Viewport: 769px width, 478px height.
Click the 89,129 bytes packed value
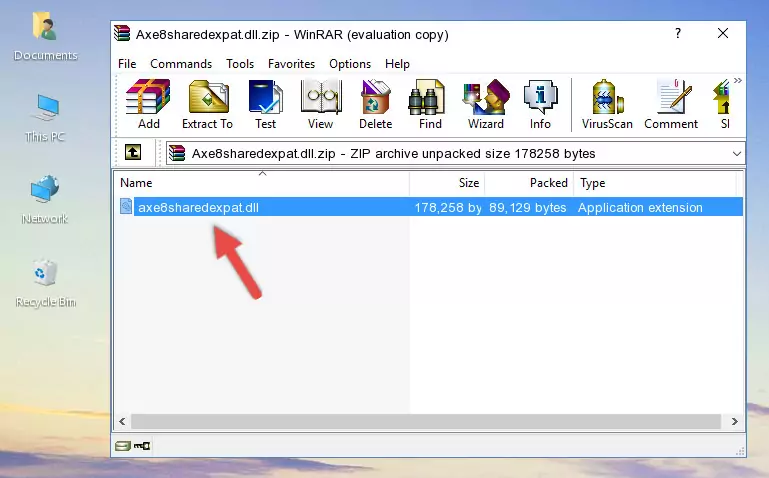click(528, 207)
